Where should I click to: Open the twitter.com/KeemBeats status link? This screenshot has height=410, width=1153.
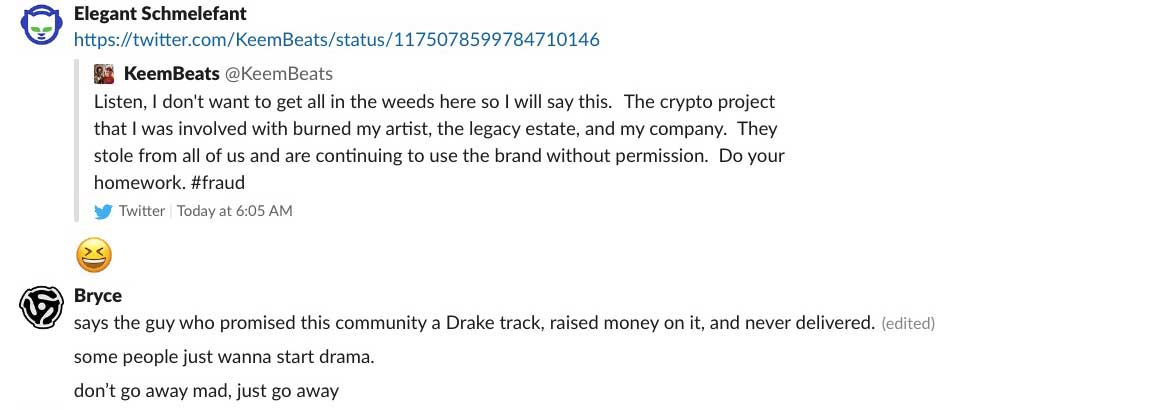click(x=337, y=40)
